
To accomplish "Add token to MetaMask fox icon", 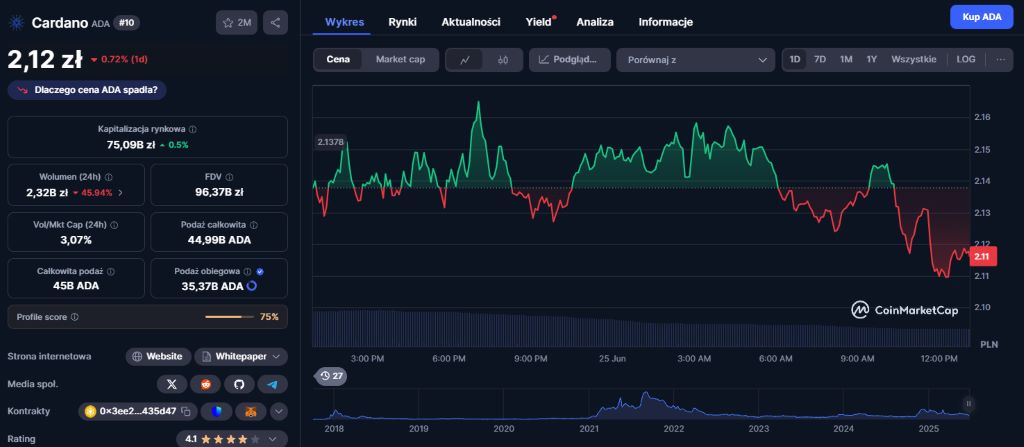I will click(251, 411).
